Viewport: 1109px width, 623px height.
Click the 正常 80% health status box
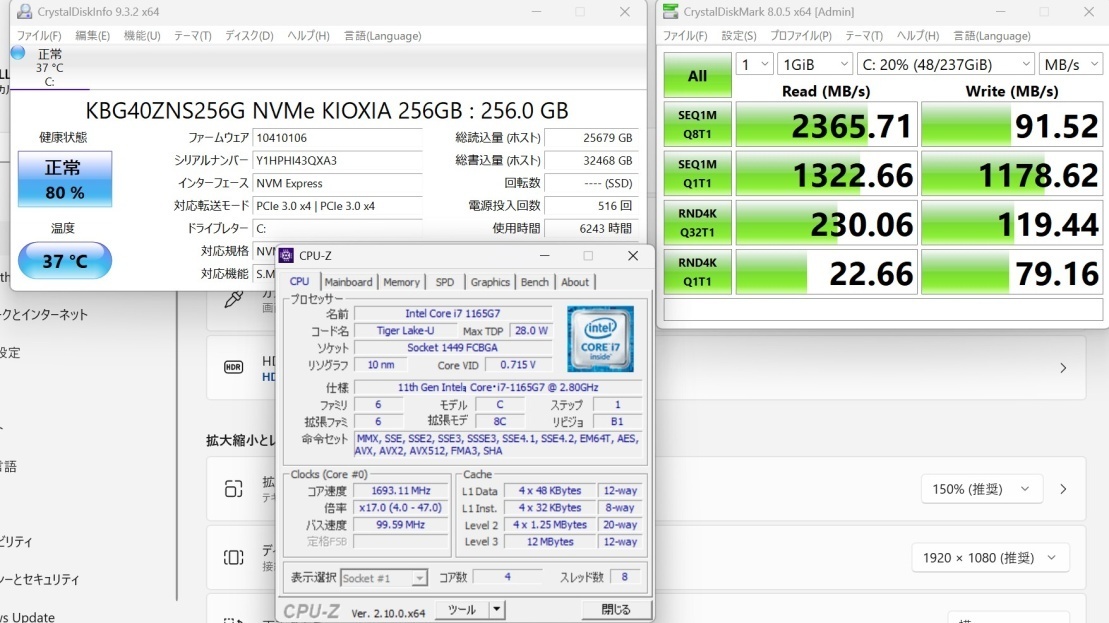click(64, 179)
